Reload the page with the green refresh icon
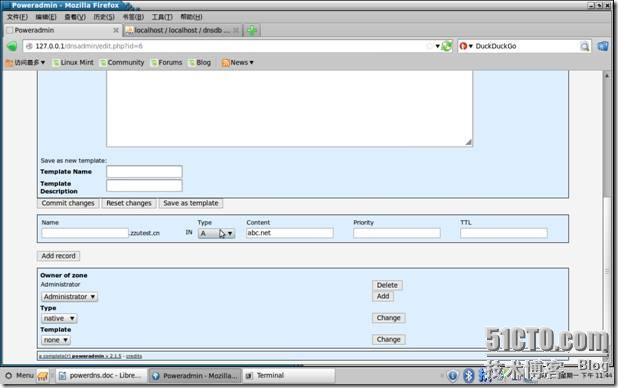The width and height of the screenshot is (618, 388). [x=447, y=46]
